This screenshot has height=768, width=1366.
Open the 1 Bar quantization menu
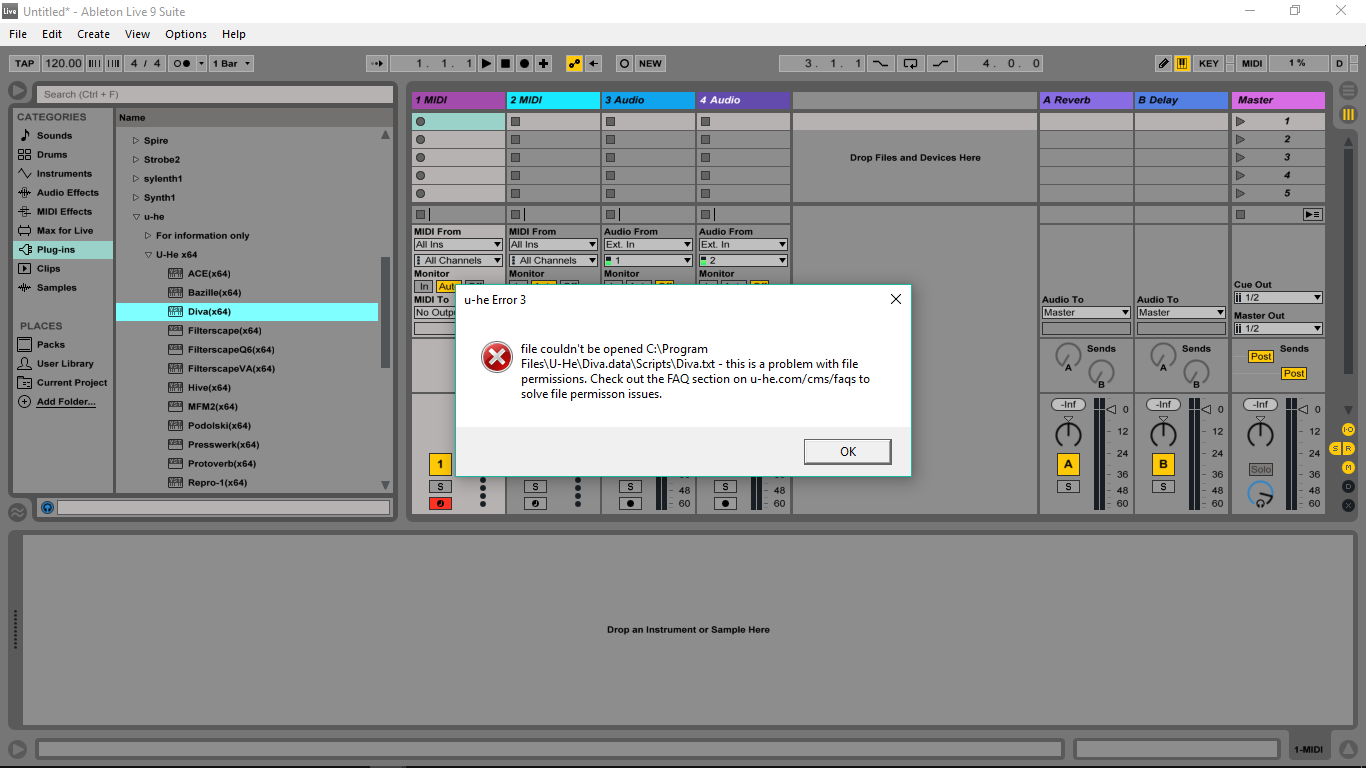tap(231, 63)
